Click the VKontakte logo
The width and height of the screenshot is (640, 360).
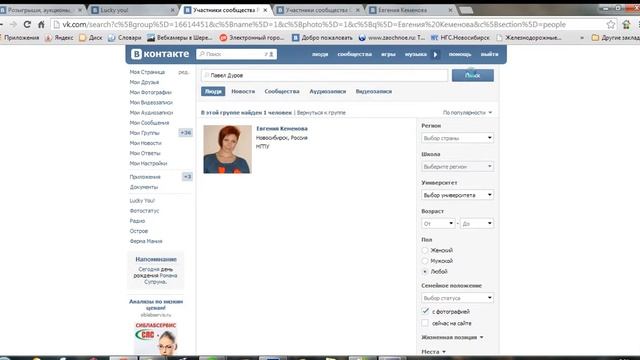[160, 54]
